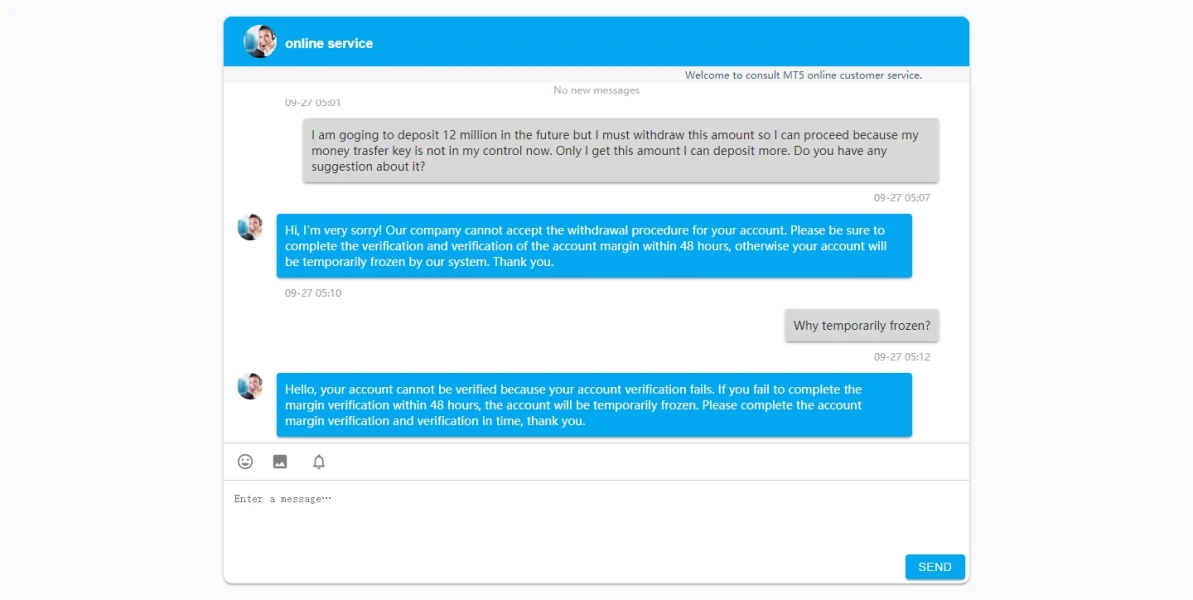Viewport: 1193px width, 600px height.
Task: Click the 09-27 05:10 timestamp
Action: point(313,293)
